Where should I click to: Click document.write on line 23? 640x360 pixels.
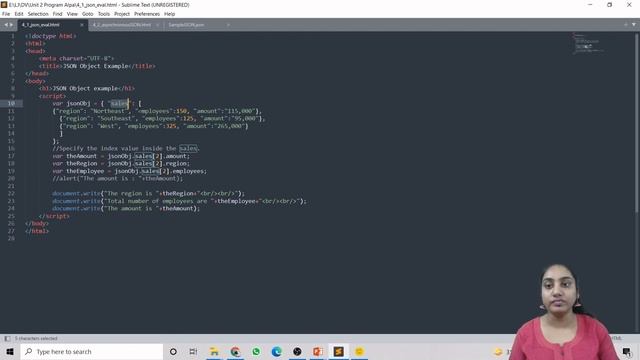(76, 201)
